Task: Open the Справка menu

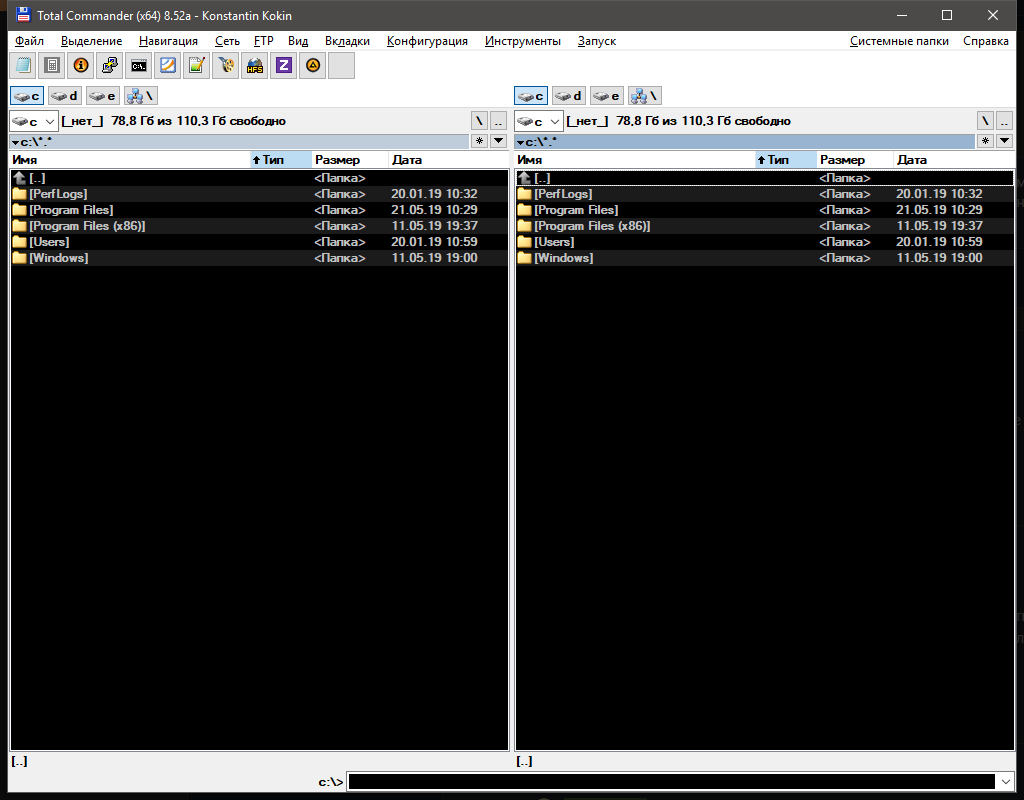Action: pyautogui.click(x=985, y=40)
